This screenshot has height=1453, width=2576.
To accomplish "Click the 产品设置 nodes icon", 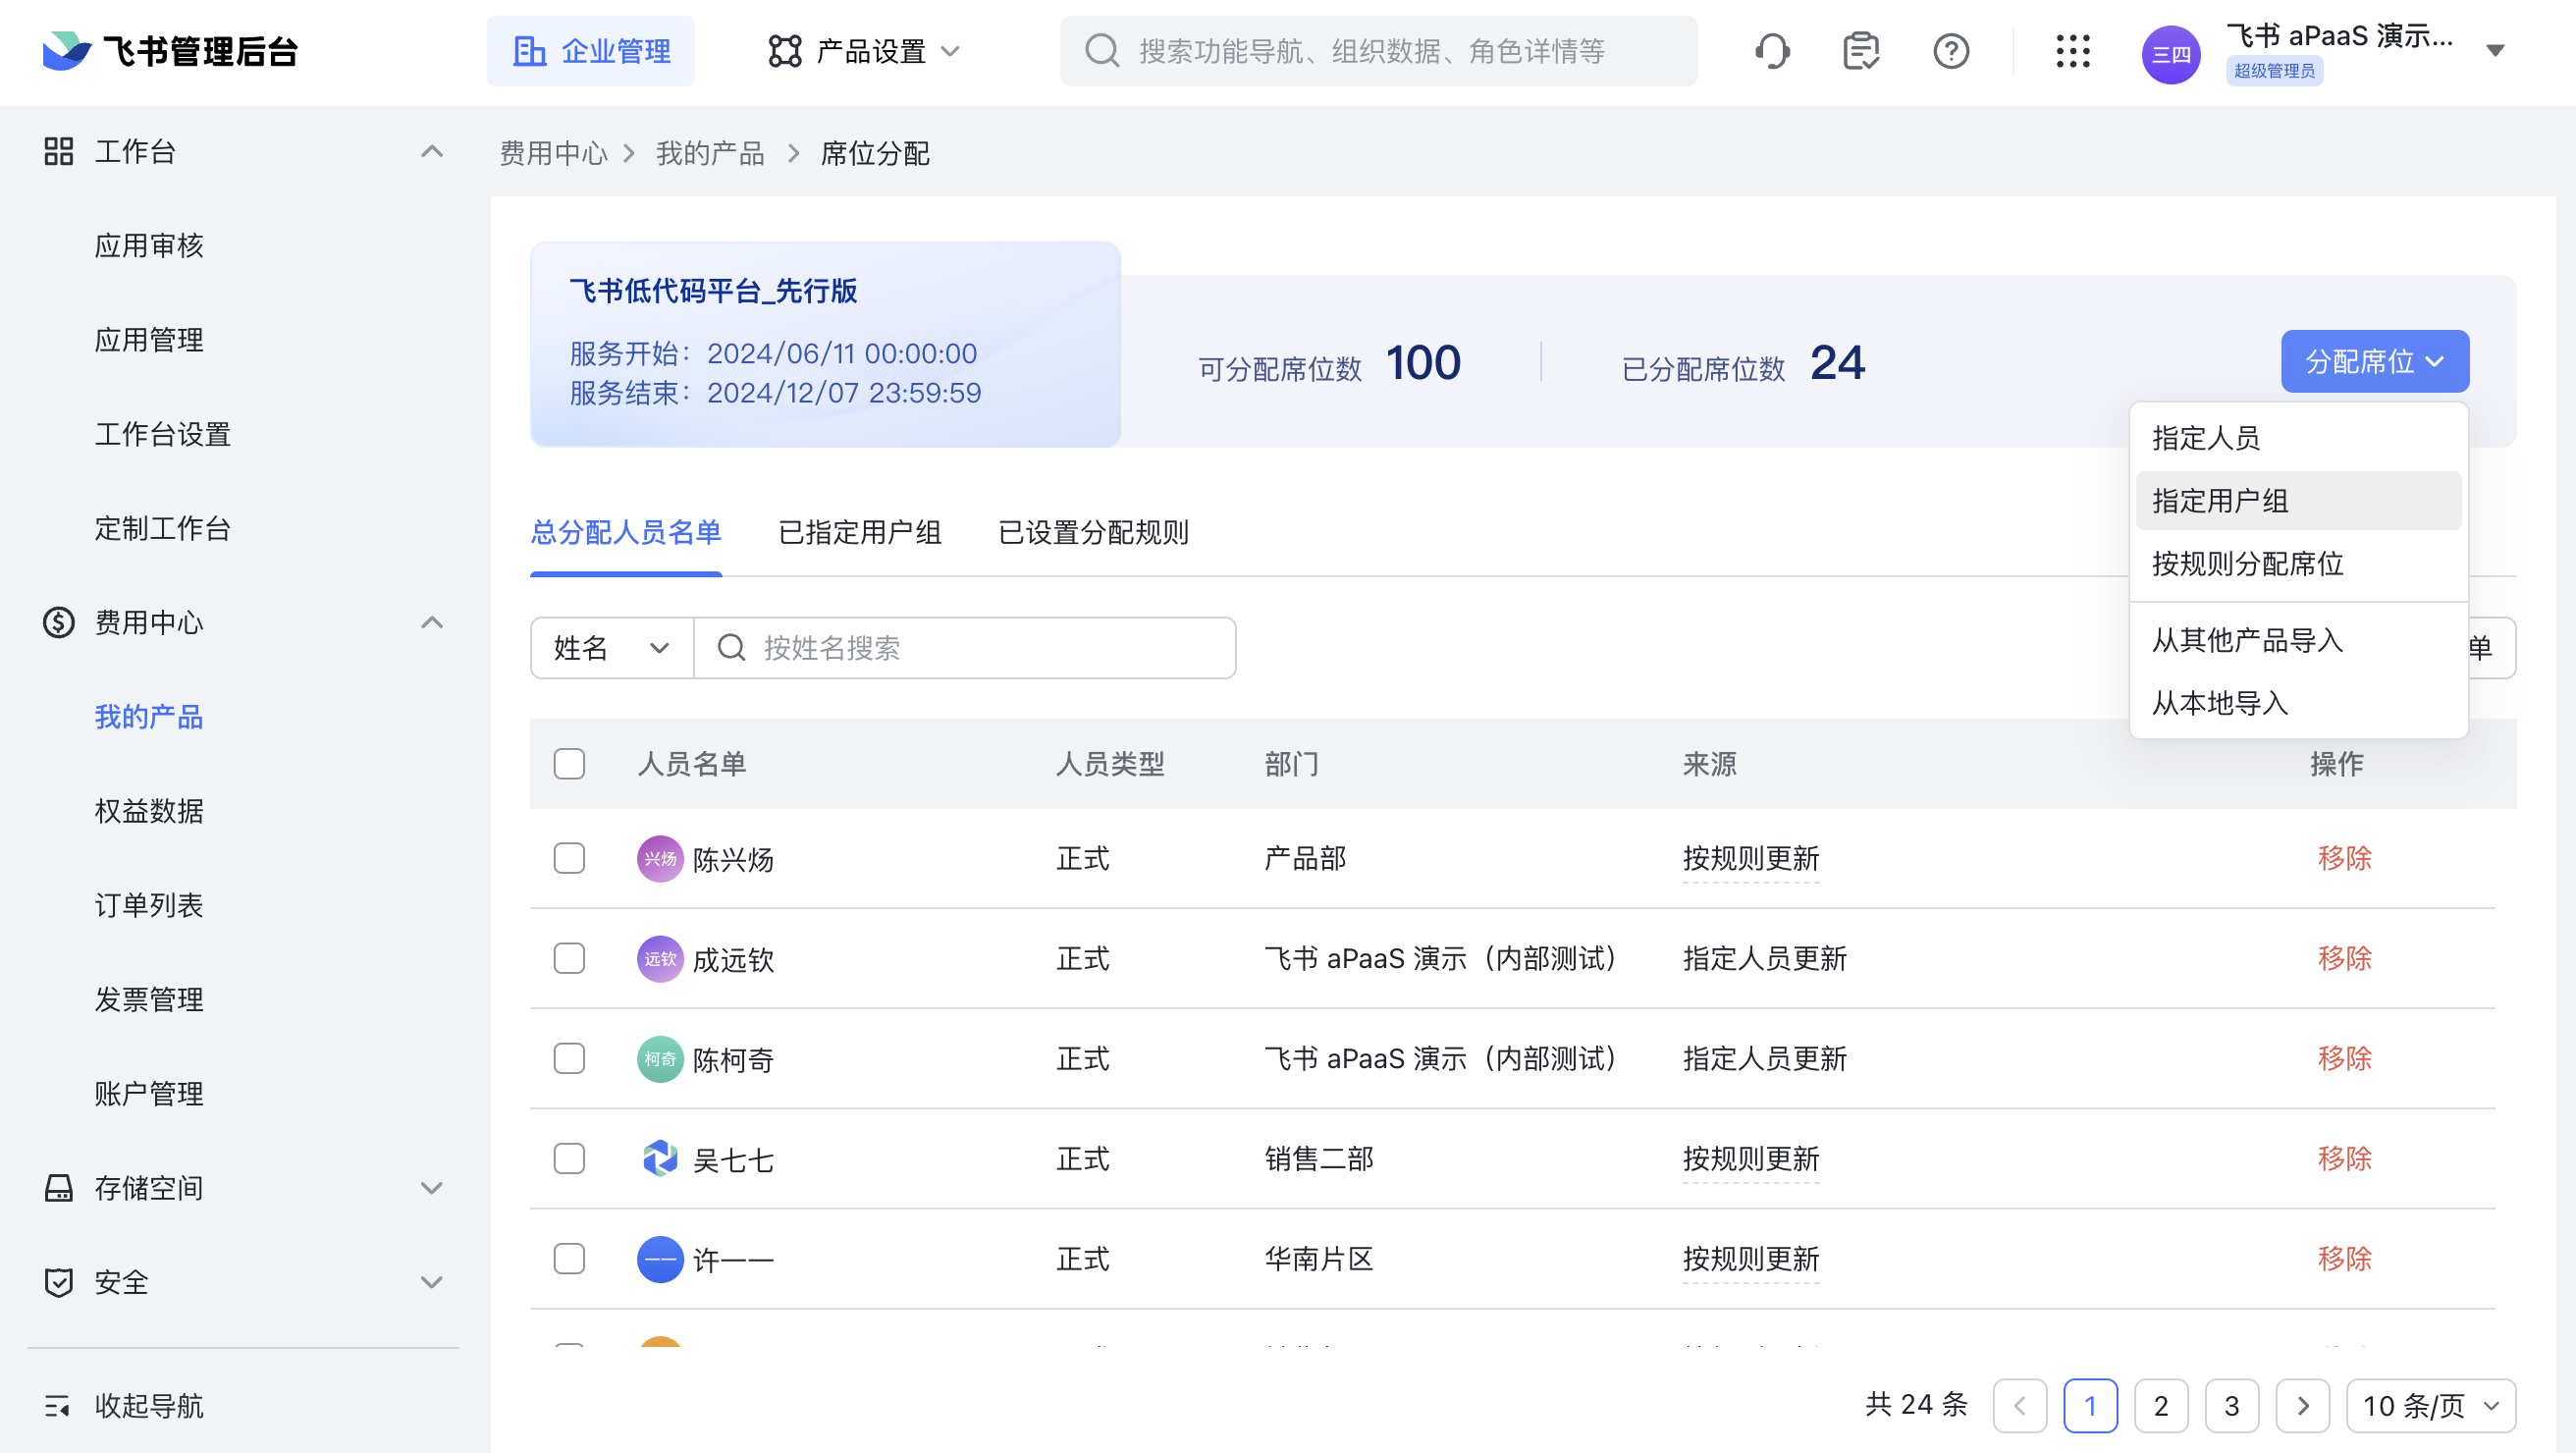I will pos(785,51).
